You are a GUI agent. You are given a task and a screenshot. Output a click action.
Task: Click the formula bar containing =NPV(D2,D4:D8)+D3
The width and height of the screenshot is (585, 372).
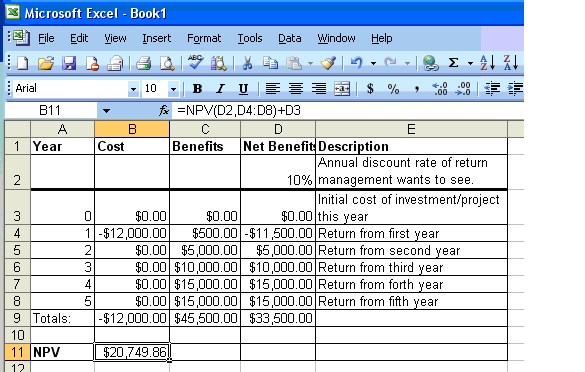[347, 110]
